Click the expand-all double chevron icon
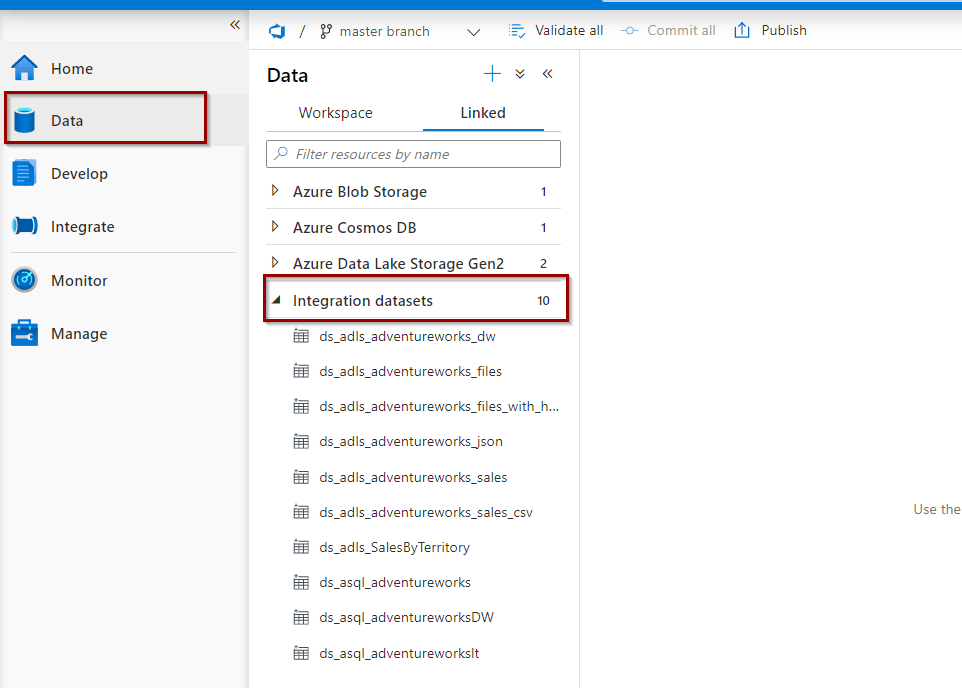Image resolution: width=962 pixels, height=688 pixels. click(x=520, y=74)
